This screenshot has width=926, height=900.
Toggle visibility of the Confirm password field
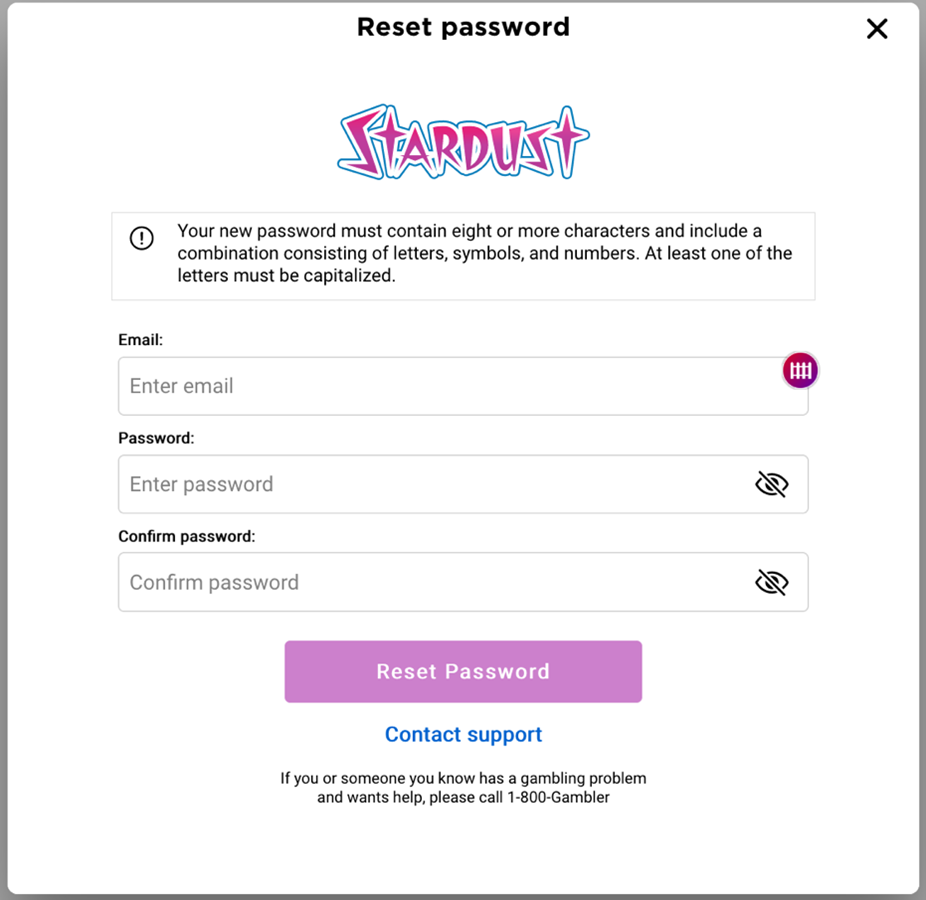771,582
